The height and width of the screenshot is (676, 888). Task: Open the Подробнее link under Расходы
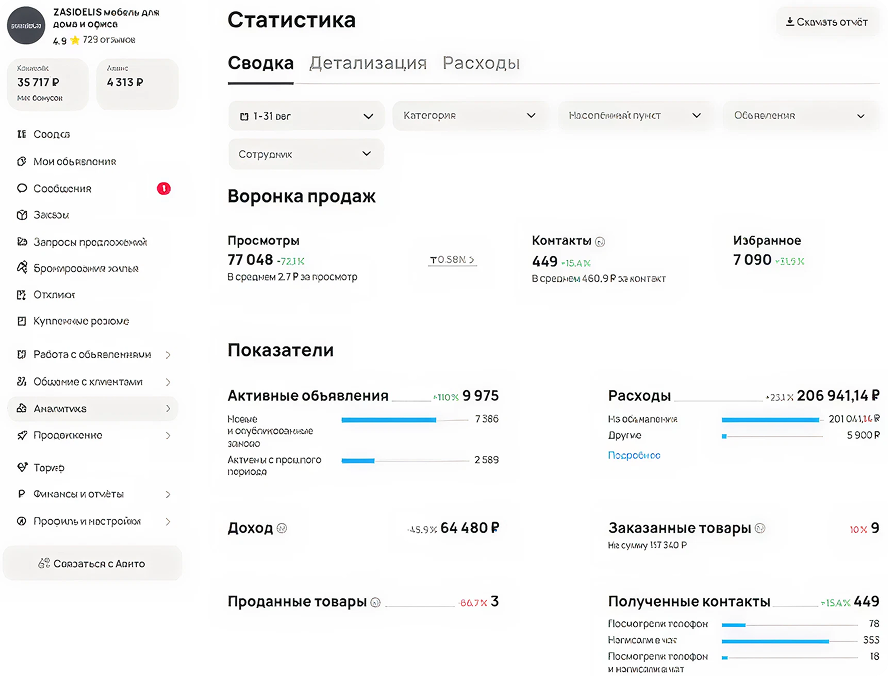(634, 455)
